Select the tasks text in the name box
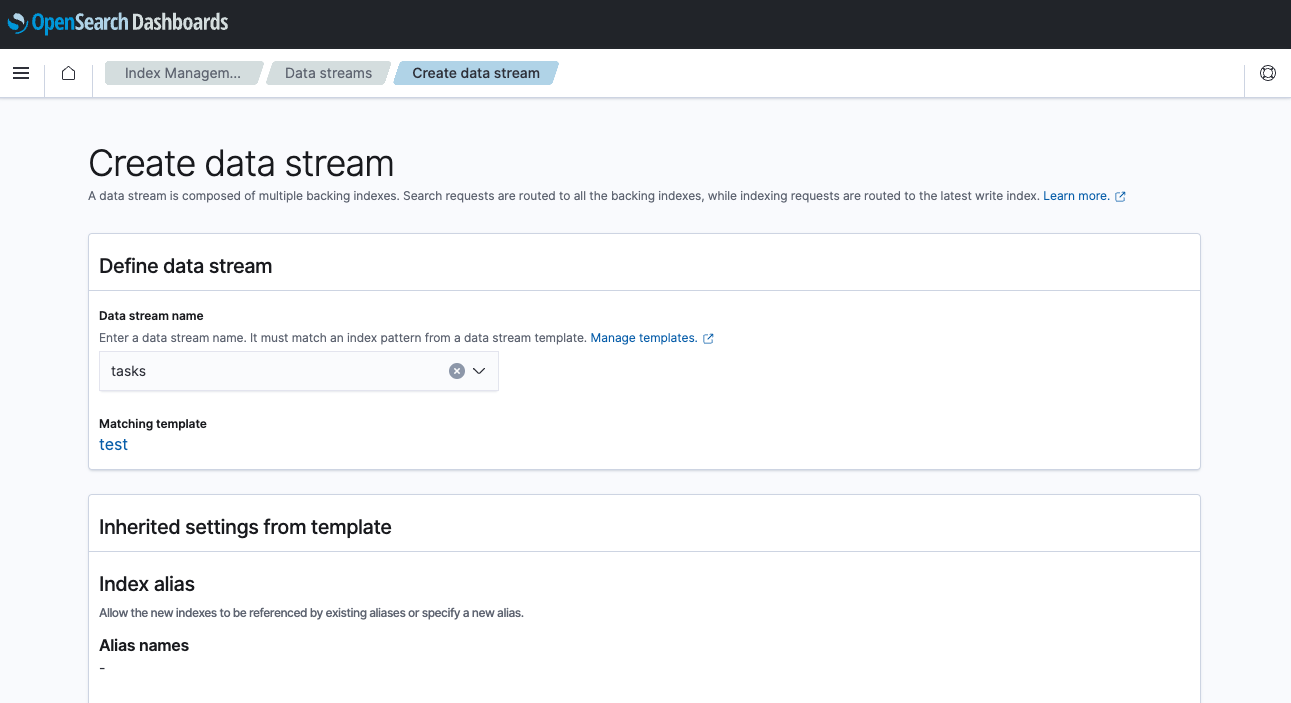This screenshot has height=703, width=1291. [x=128, y=370]
